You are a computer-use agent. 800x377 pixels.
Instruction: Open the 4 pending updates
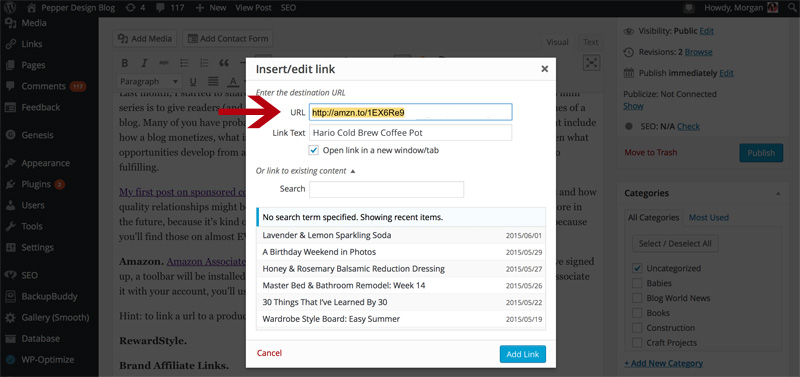[136, 8]
